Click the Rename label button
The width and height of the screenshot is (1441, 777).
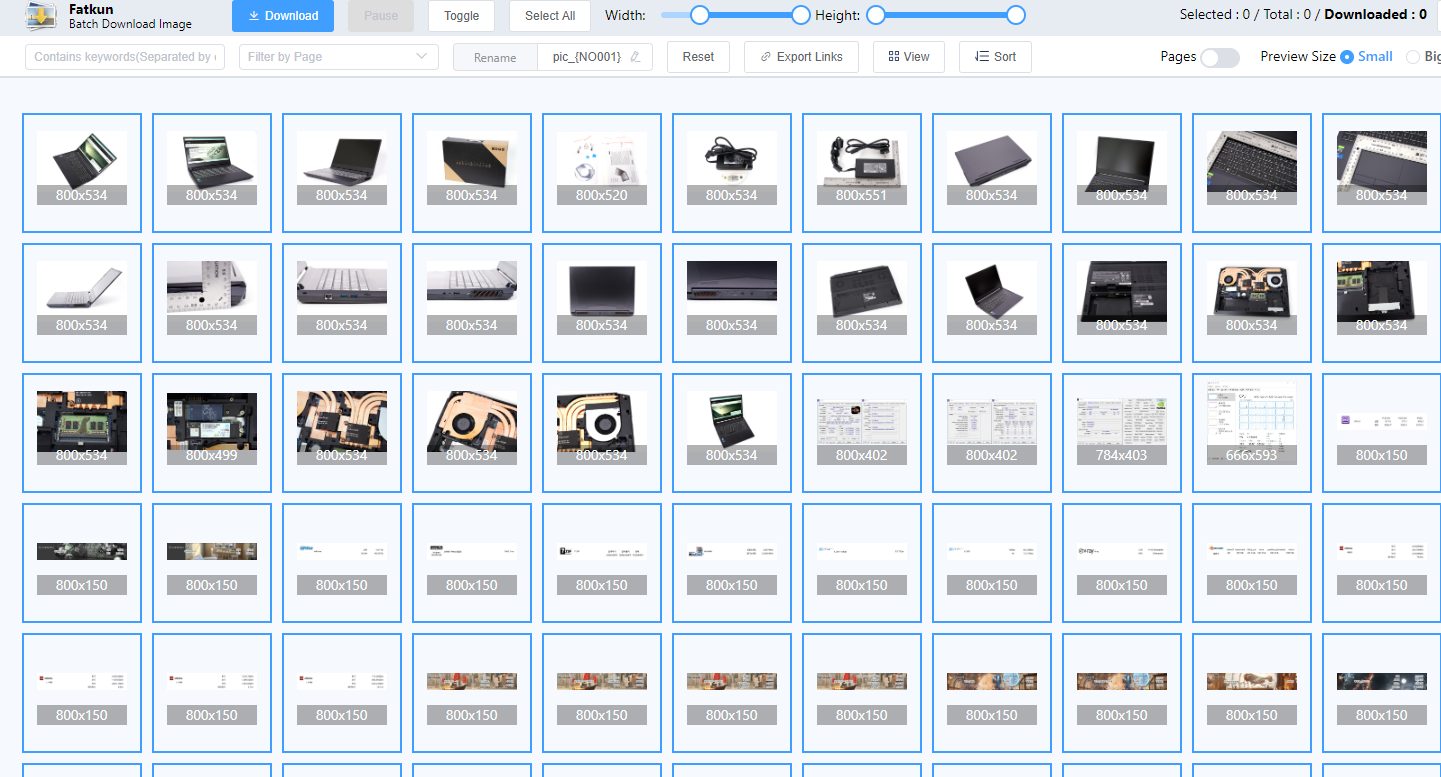pos(495,57)
